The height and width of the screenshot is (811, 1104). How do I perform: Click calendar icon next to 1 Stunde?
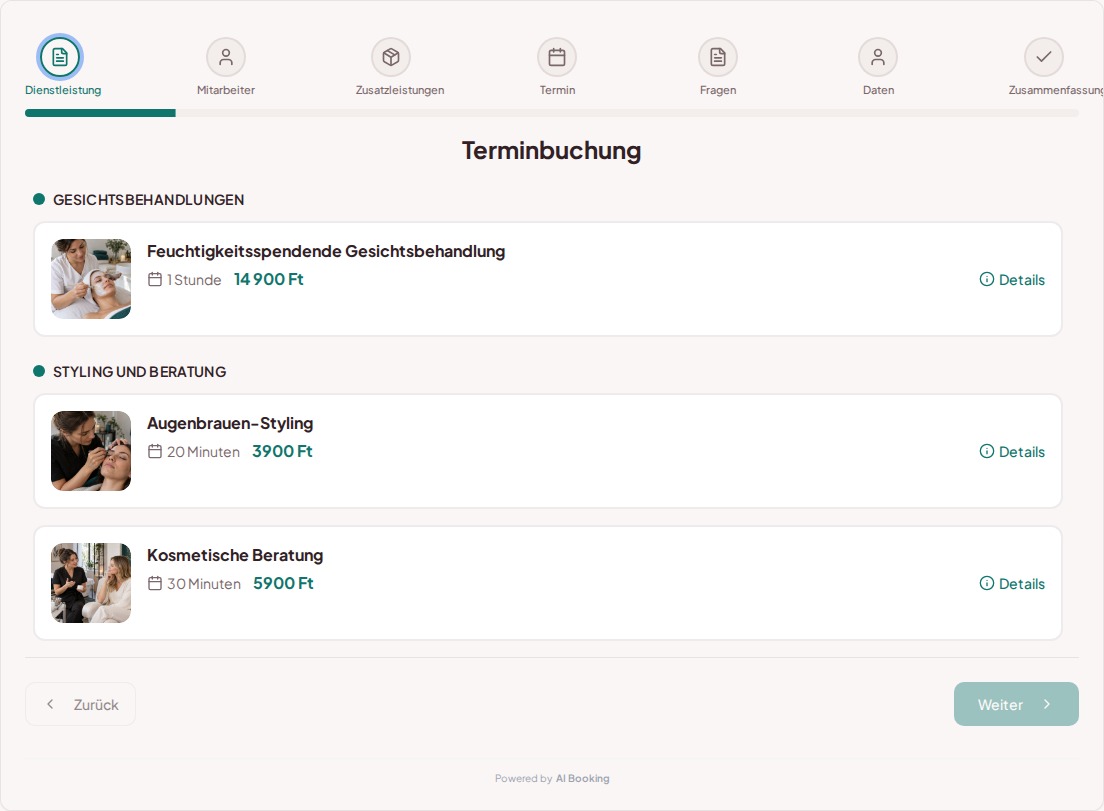click(x=155, y=279)
